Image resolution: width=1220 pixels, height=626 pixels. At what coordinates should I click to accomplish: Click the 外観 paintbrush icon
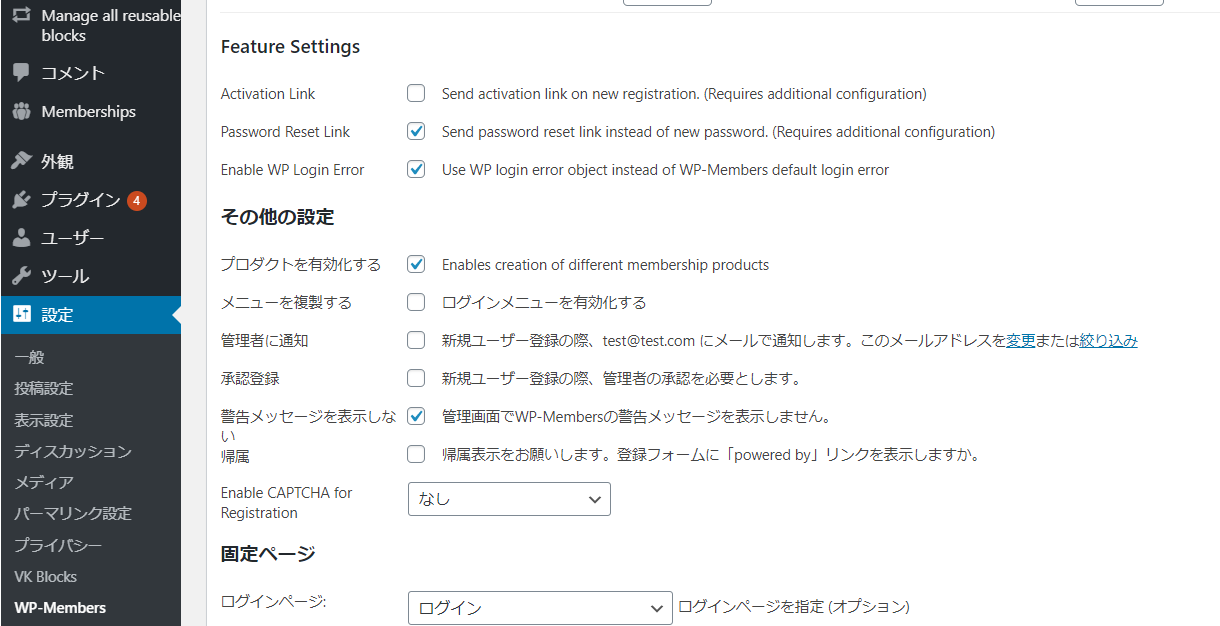[x=21, y=161]
